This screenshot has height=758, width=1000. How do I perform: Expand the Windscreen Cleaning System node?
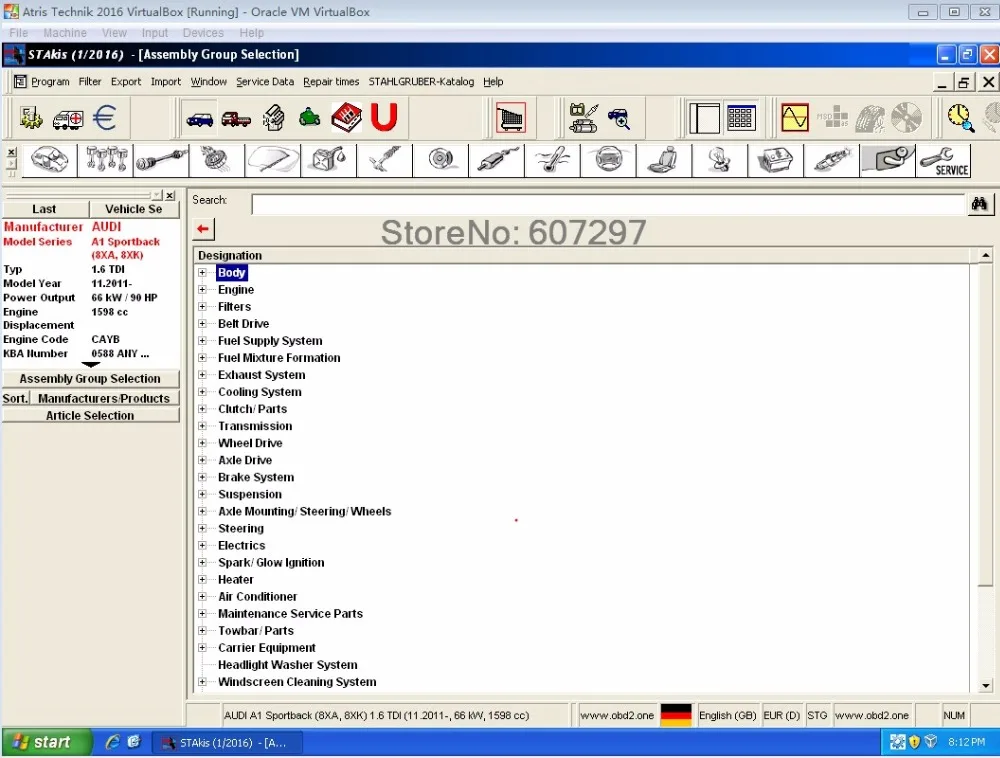coord(202,682)
